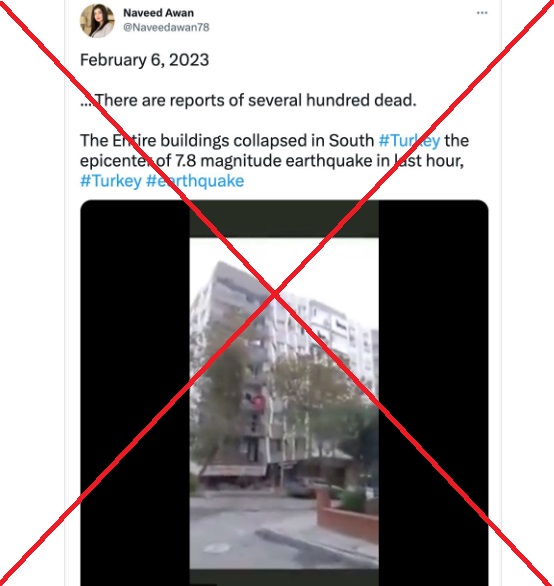Click the '7.8 magnitude earthquake' text line
The width and height of the screenshot is (554, 586).
pyautogui.click(x=272, y=161)
